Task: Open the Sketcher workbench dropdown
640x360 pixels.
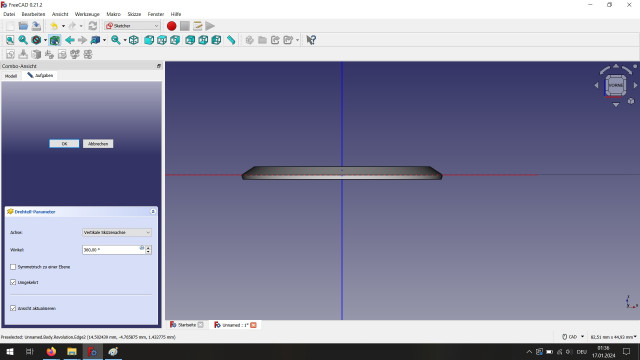Action: pyautogui.click(x=132, y=26)
